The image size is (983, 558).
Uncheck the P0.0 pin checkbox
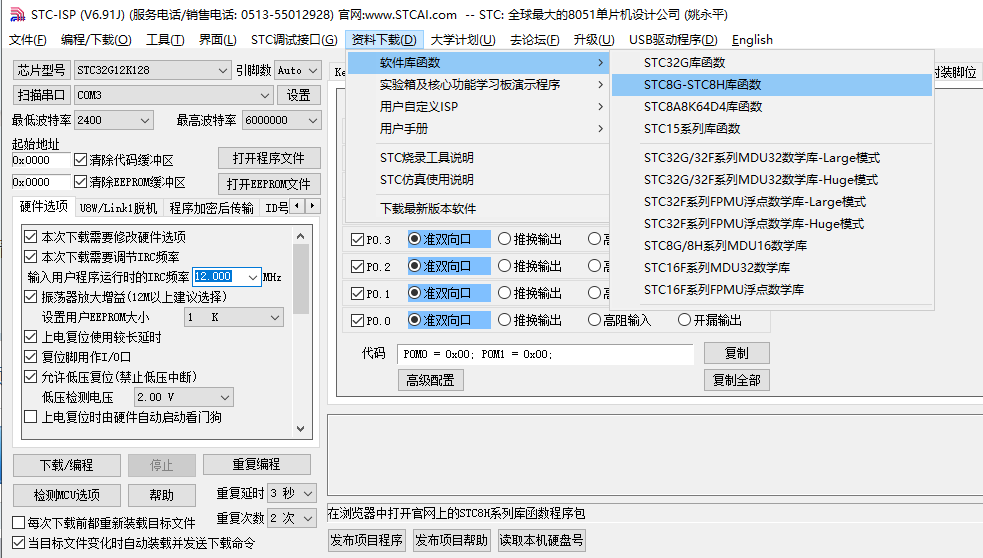(357, 320)
